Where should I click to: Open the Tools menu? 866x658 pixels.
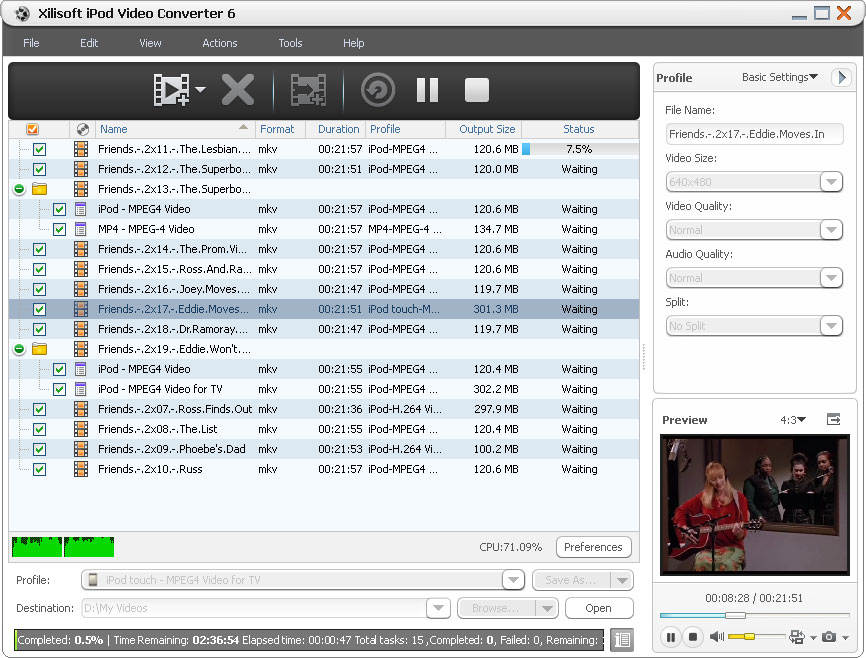290,43
